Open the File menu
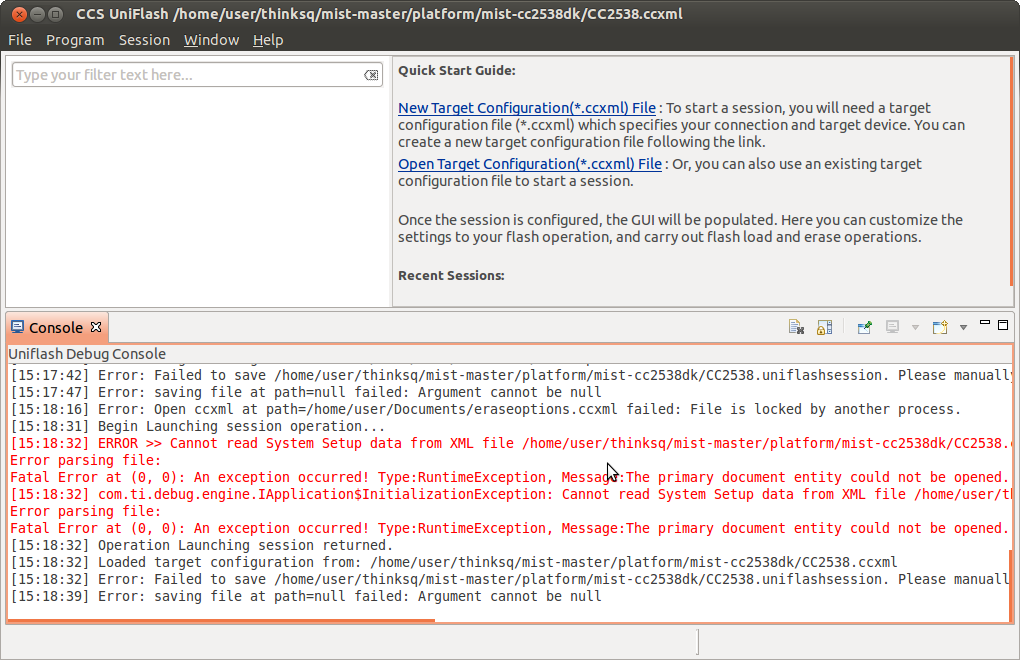The height and width of the screenshot is (660, 1020). [x=20, y=40]
